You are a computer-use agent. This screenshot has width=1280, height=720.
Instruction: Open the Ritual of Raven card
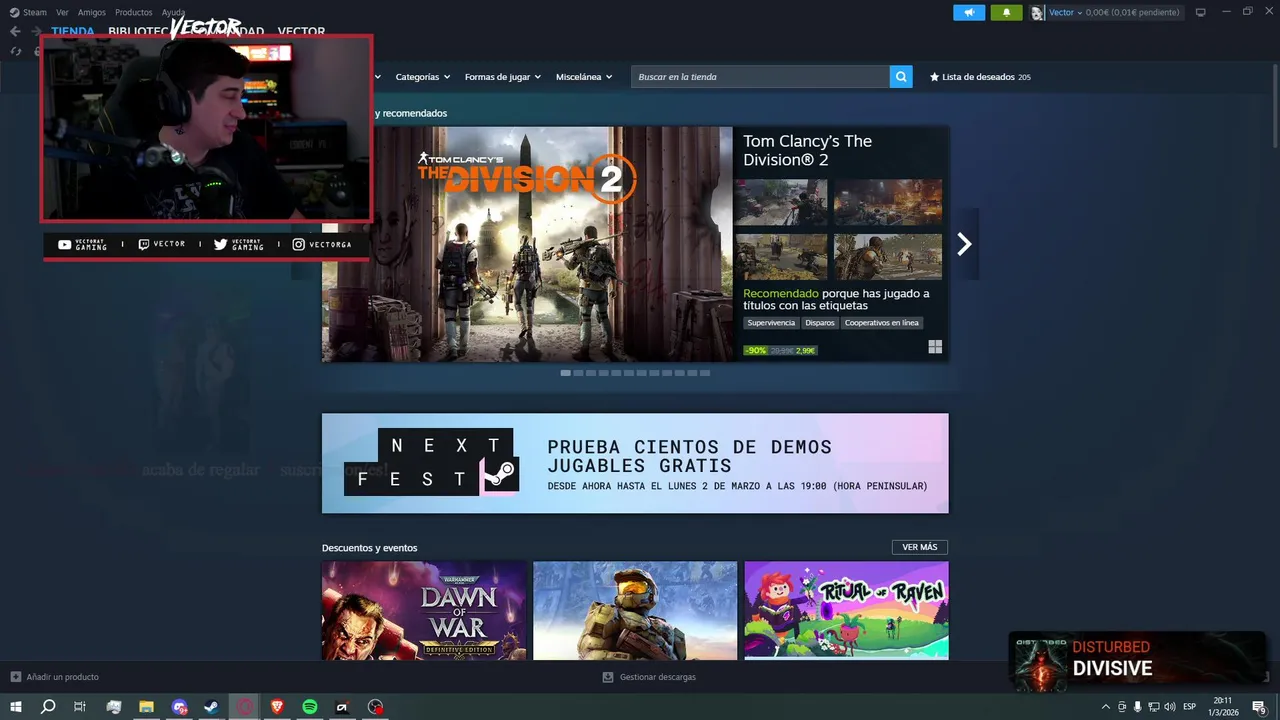click(x=846, y=610)
